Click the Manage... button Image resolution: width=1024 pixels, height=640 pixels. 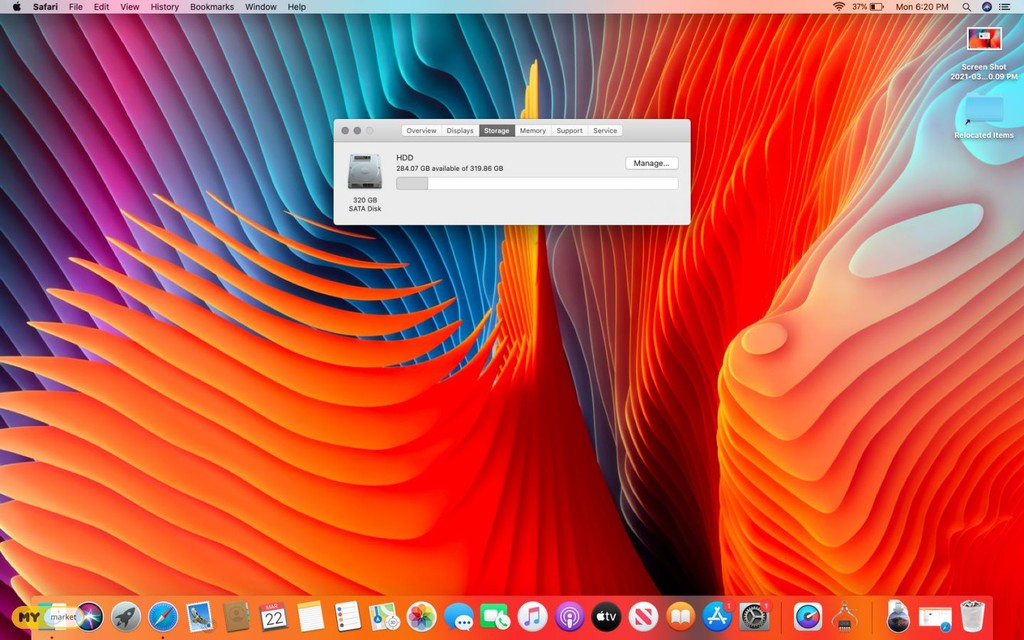tap(651, 163)
